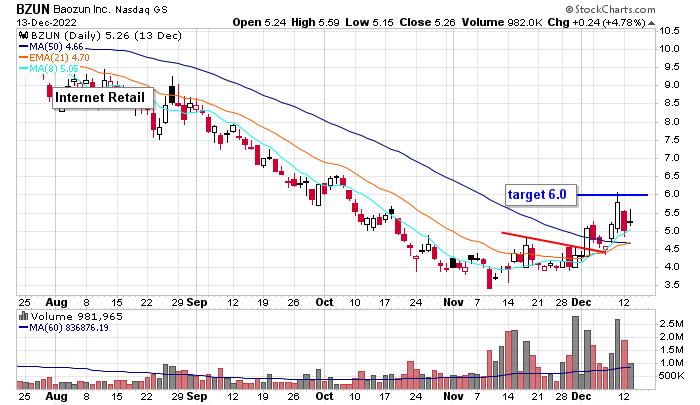Click the Volume 981,965 legend text
This screenshot has width=700, height=405.
[76, 317]
